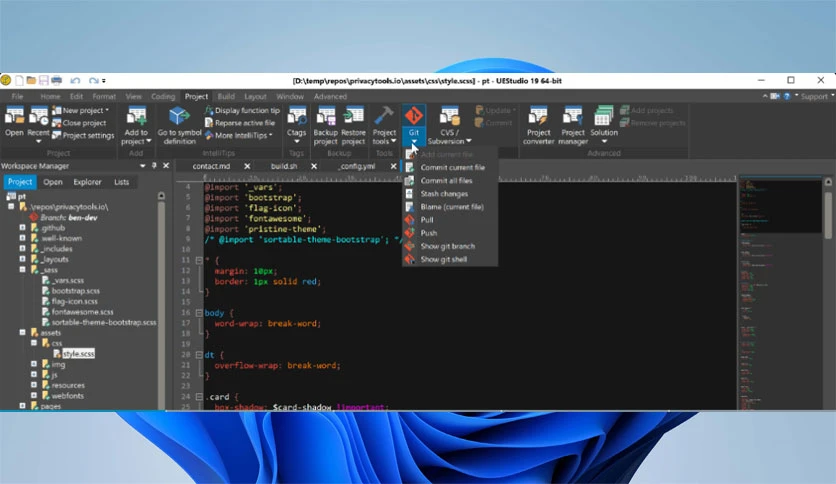
Task: Click the code minimap preview
Action: point(780,293)
